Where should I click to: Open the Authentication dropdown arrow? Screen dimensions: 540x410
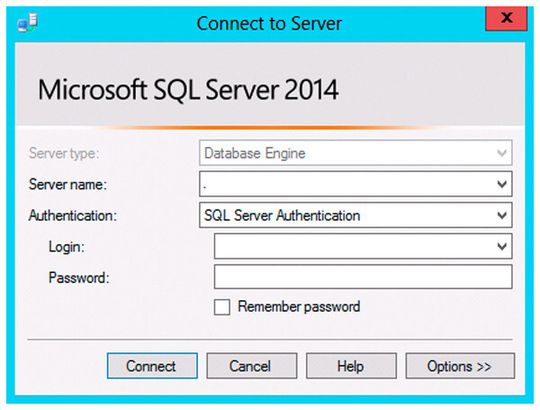(502, 215)
